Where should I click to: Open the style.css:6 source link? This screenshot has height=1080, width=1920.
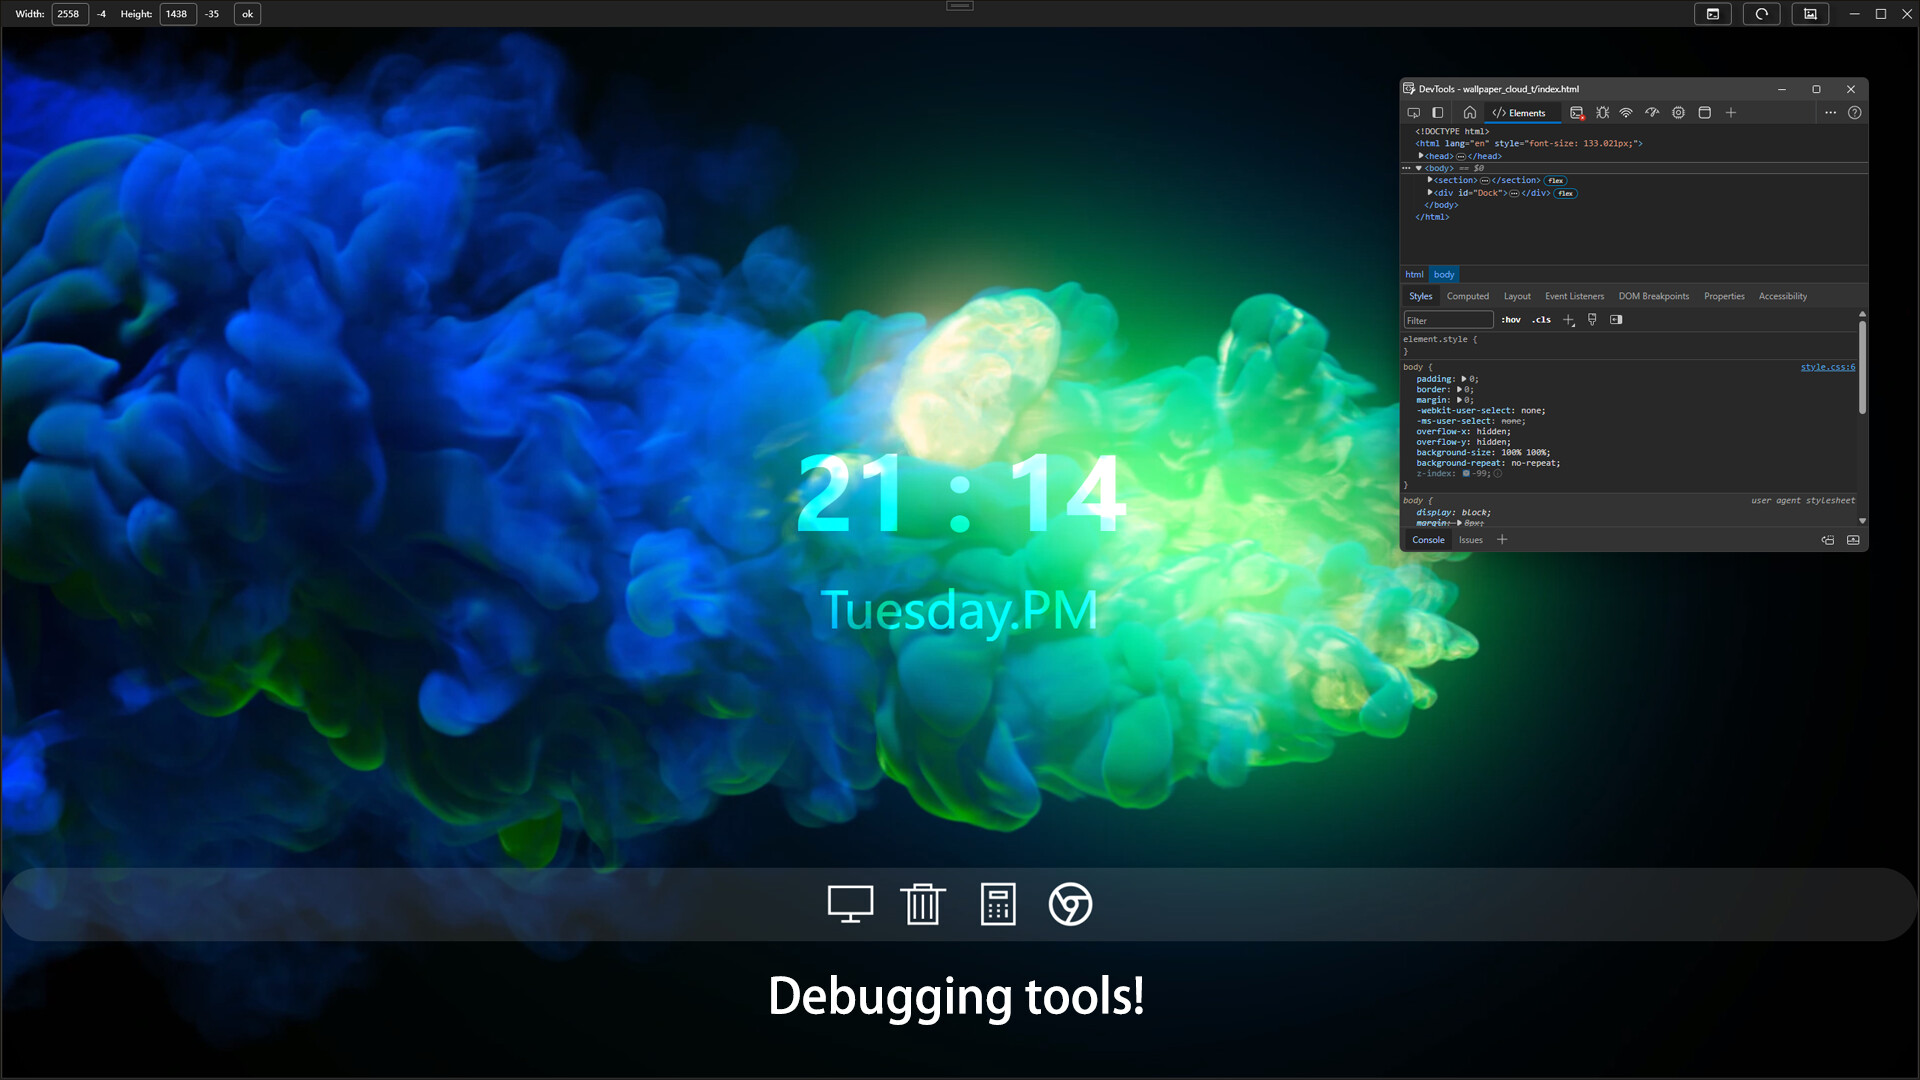(1827, 367)
